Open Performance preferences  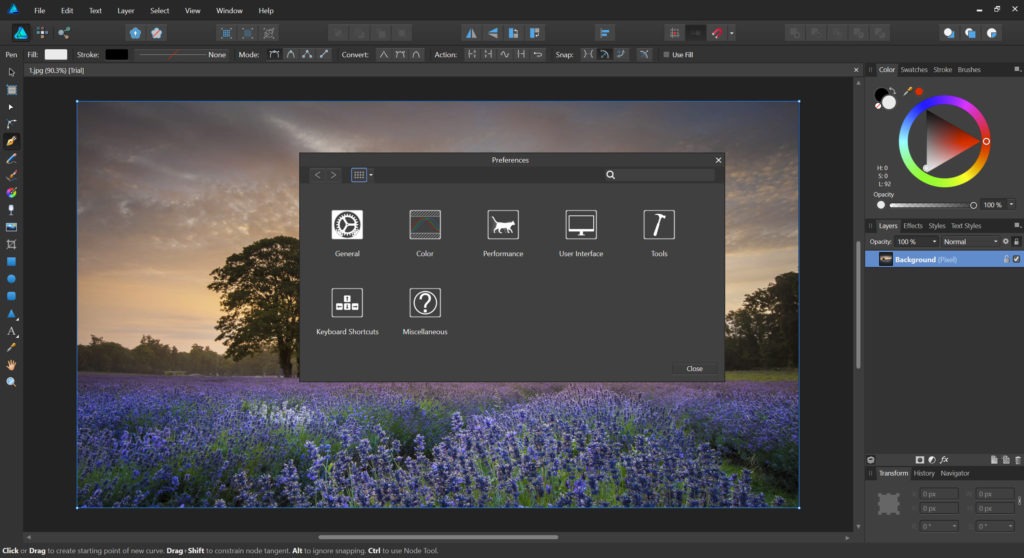tap(503, 233)
